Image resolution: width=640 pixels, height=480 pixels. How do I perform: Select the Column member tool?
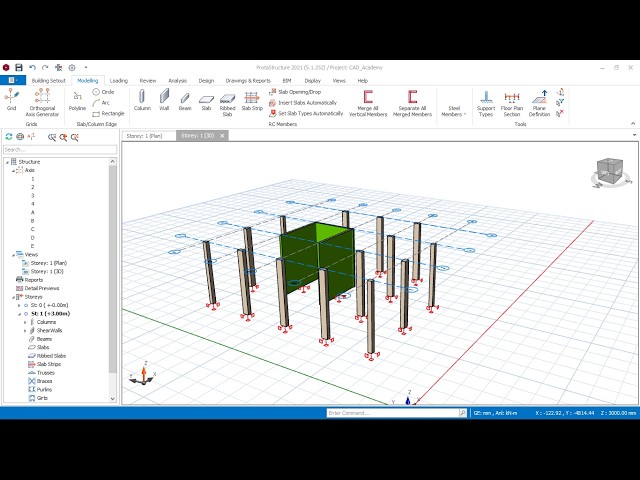(142, 100)
